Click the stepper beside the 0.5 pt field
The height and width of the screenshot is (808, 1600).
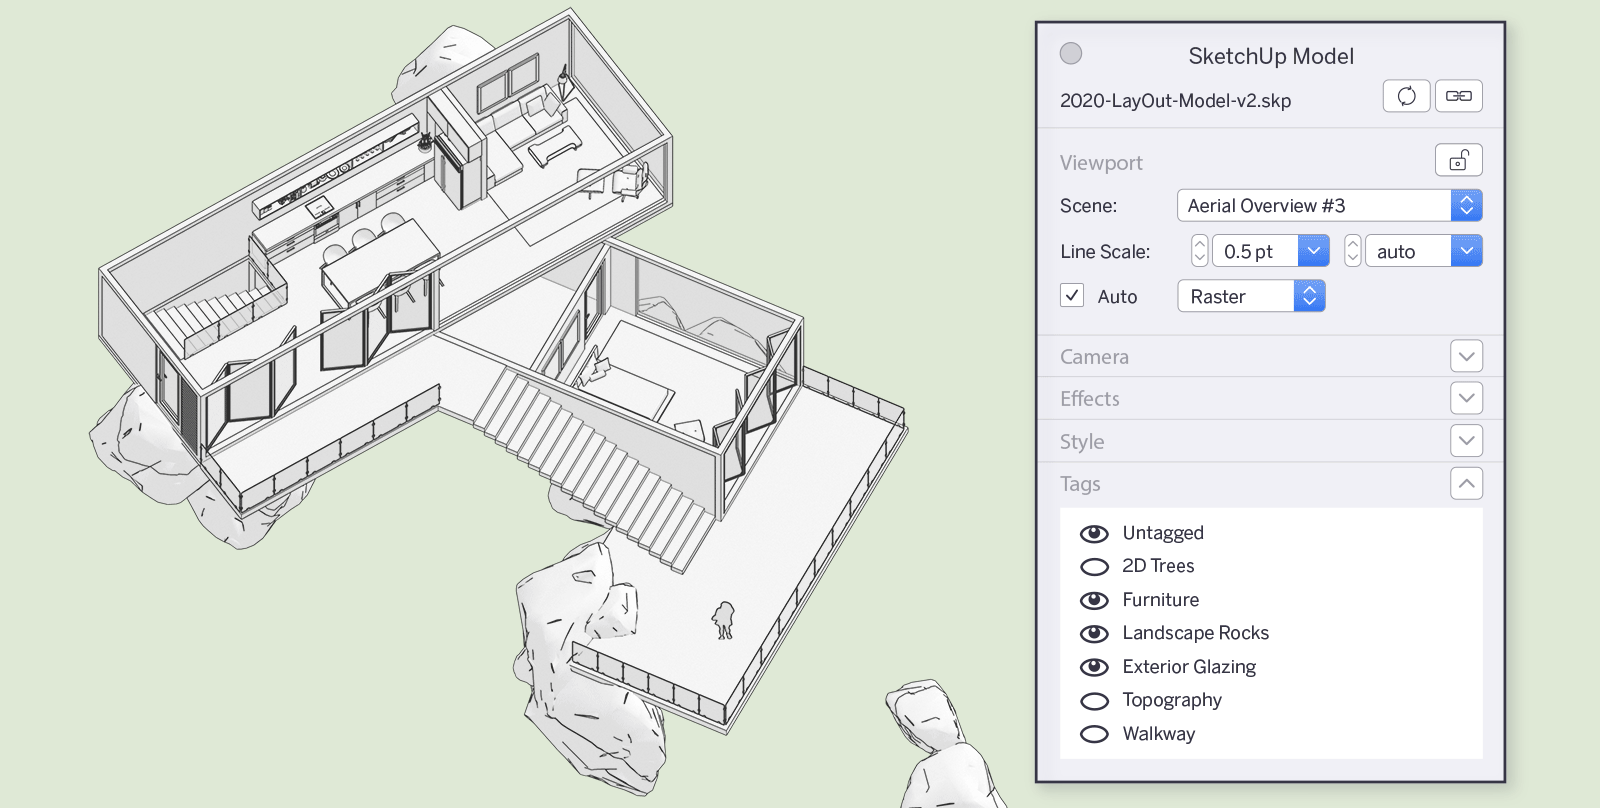tap(1200, 251)
